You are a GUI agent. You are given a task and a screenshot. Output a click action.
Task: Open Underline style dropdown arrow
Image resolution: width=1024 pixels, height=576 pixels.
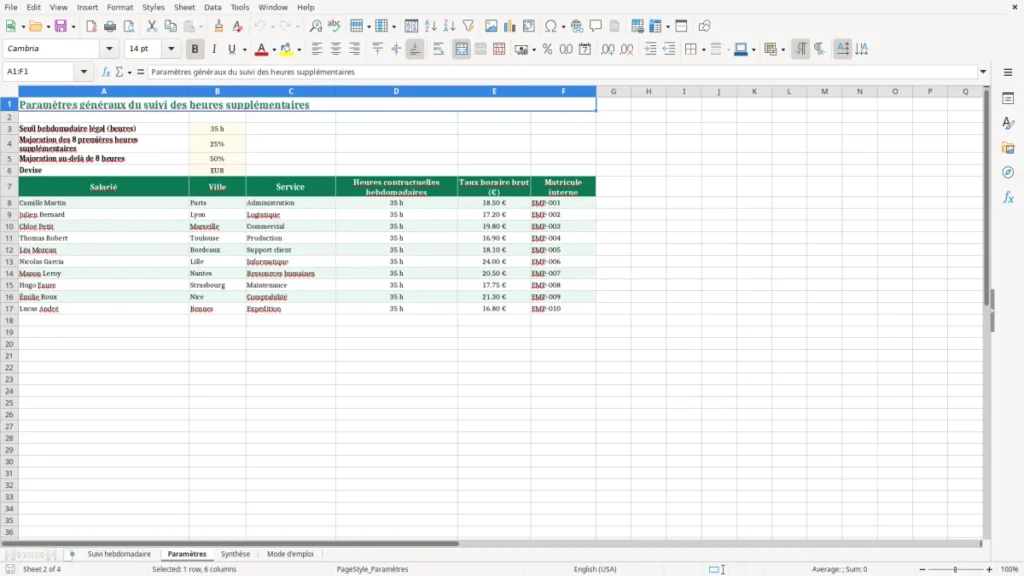(x=244, y=50)
